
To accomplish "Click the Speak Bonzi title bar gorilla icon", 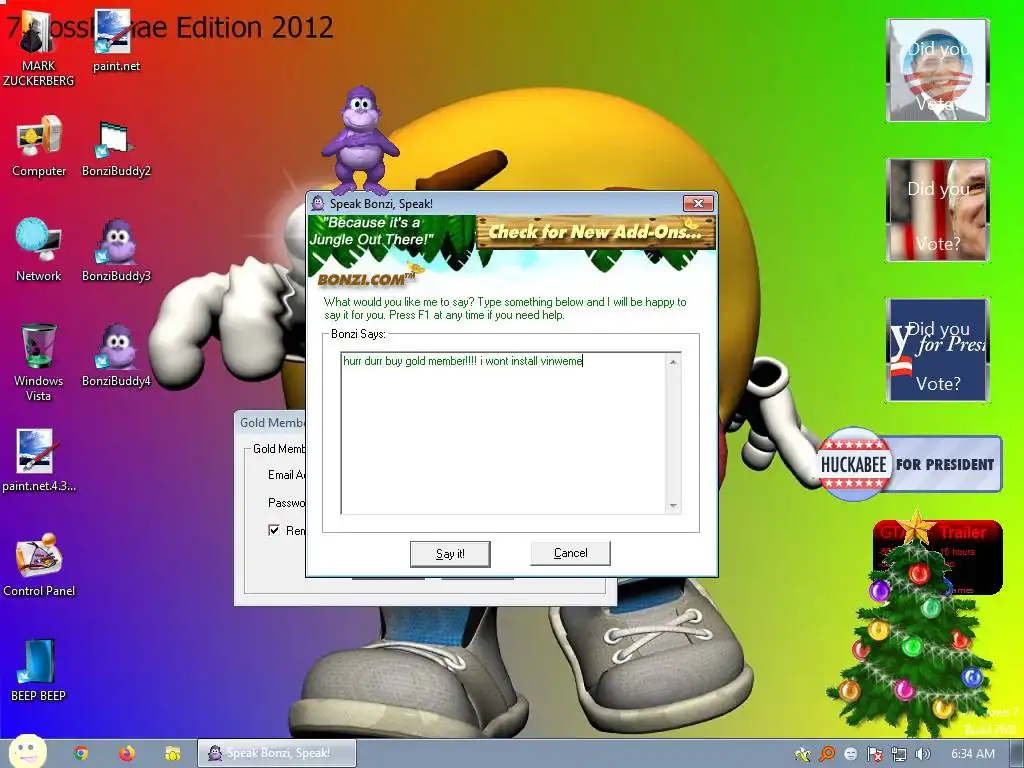I will click(317, 203).
